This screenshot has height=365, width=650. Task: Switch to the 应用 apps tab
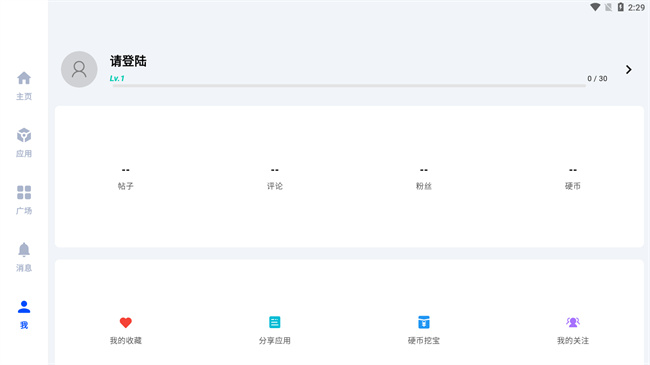pyautogui.click(x=24, y=143)
